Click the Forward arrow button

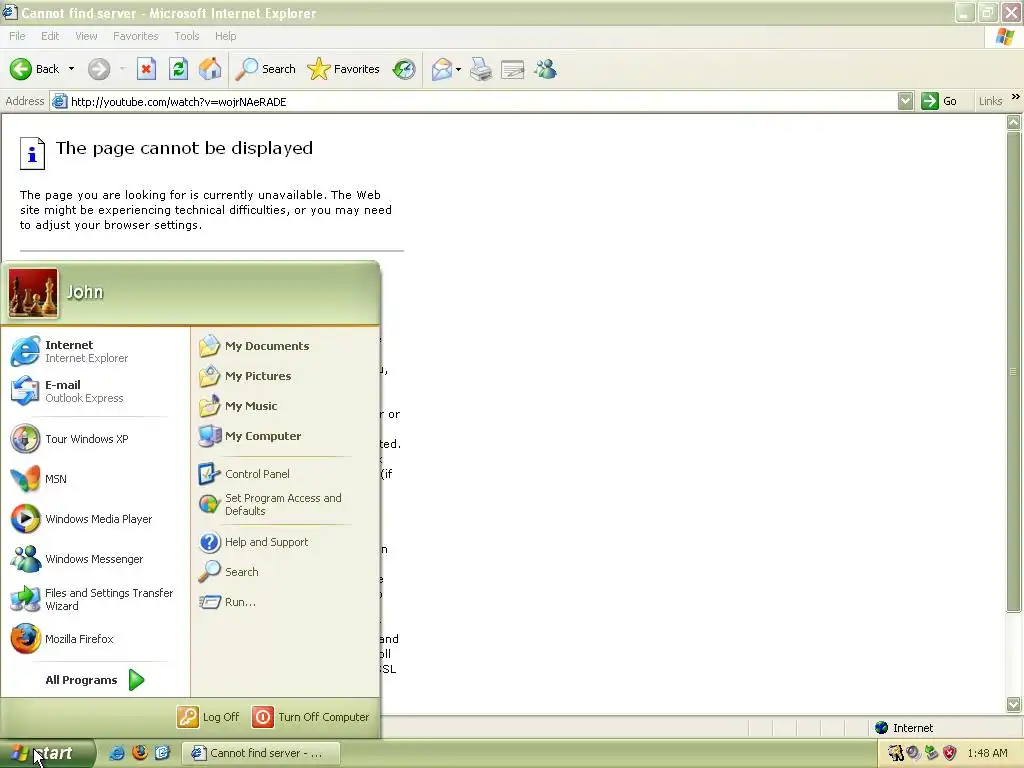pos(99,69)
